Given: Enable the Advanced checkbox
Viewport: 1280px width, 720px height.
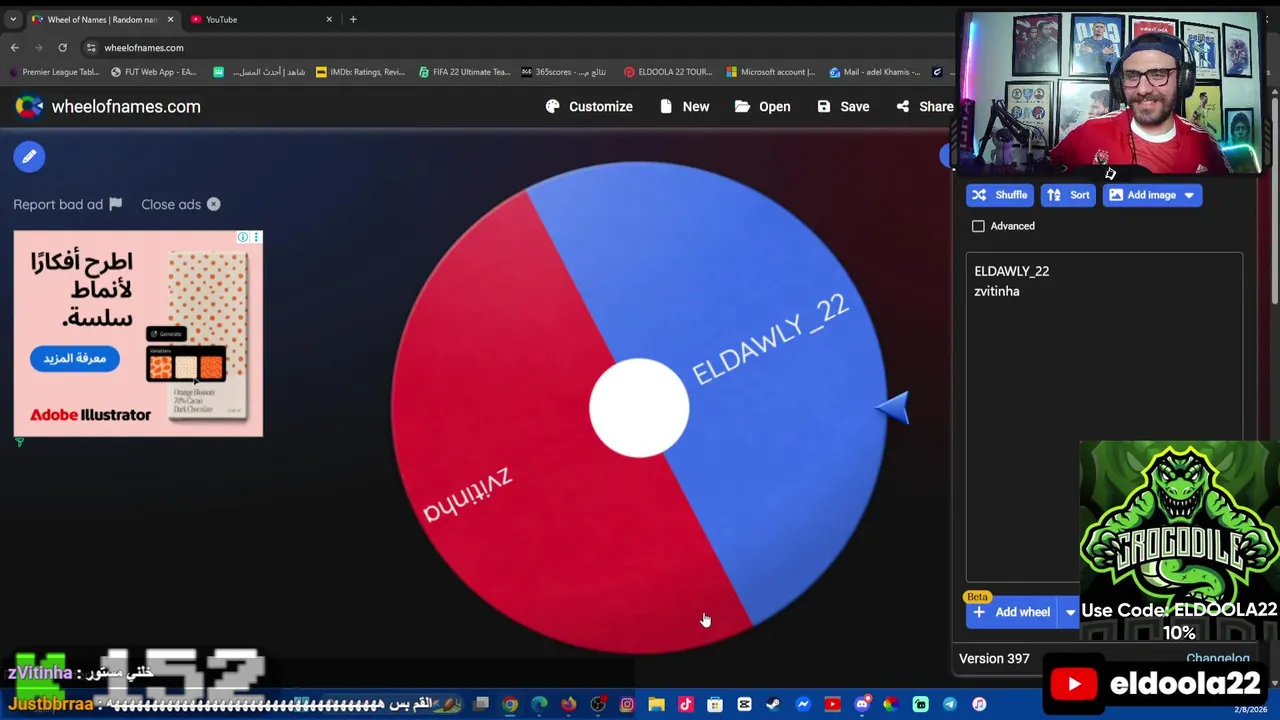Looking at the screenshot, I should (978, 226).
